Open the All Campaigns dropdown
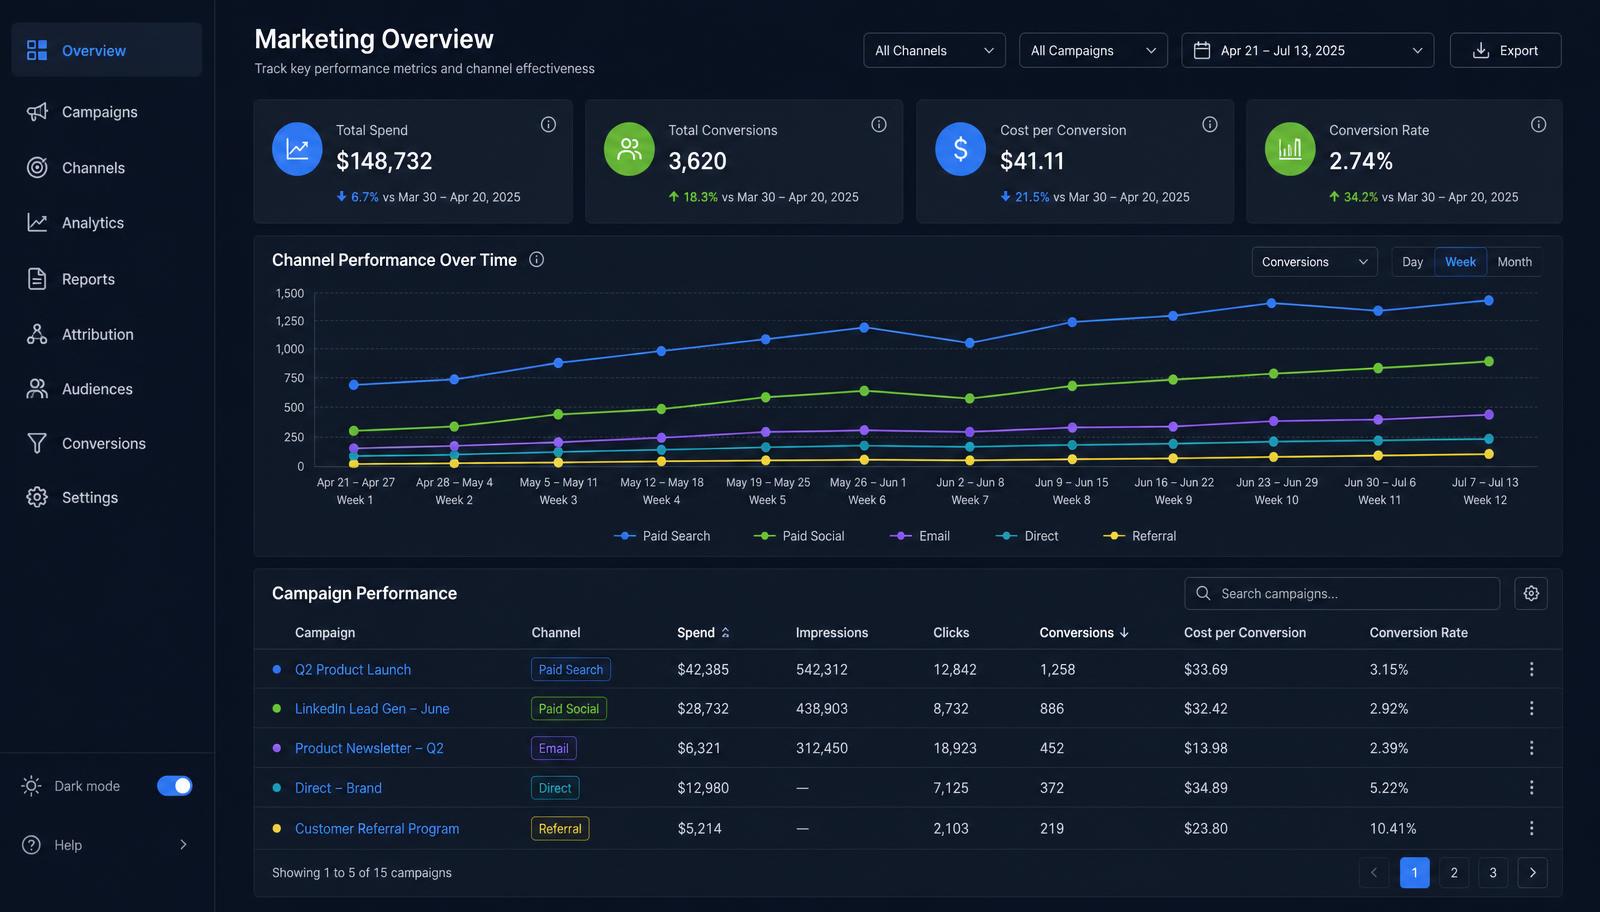 pos(1093,50)
